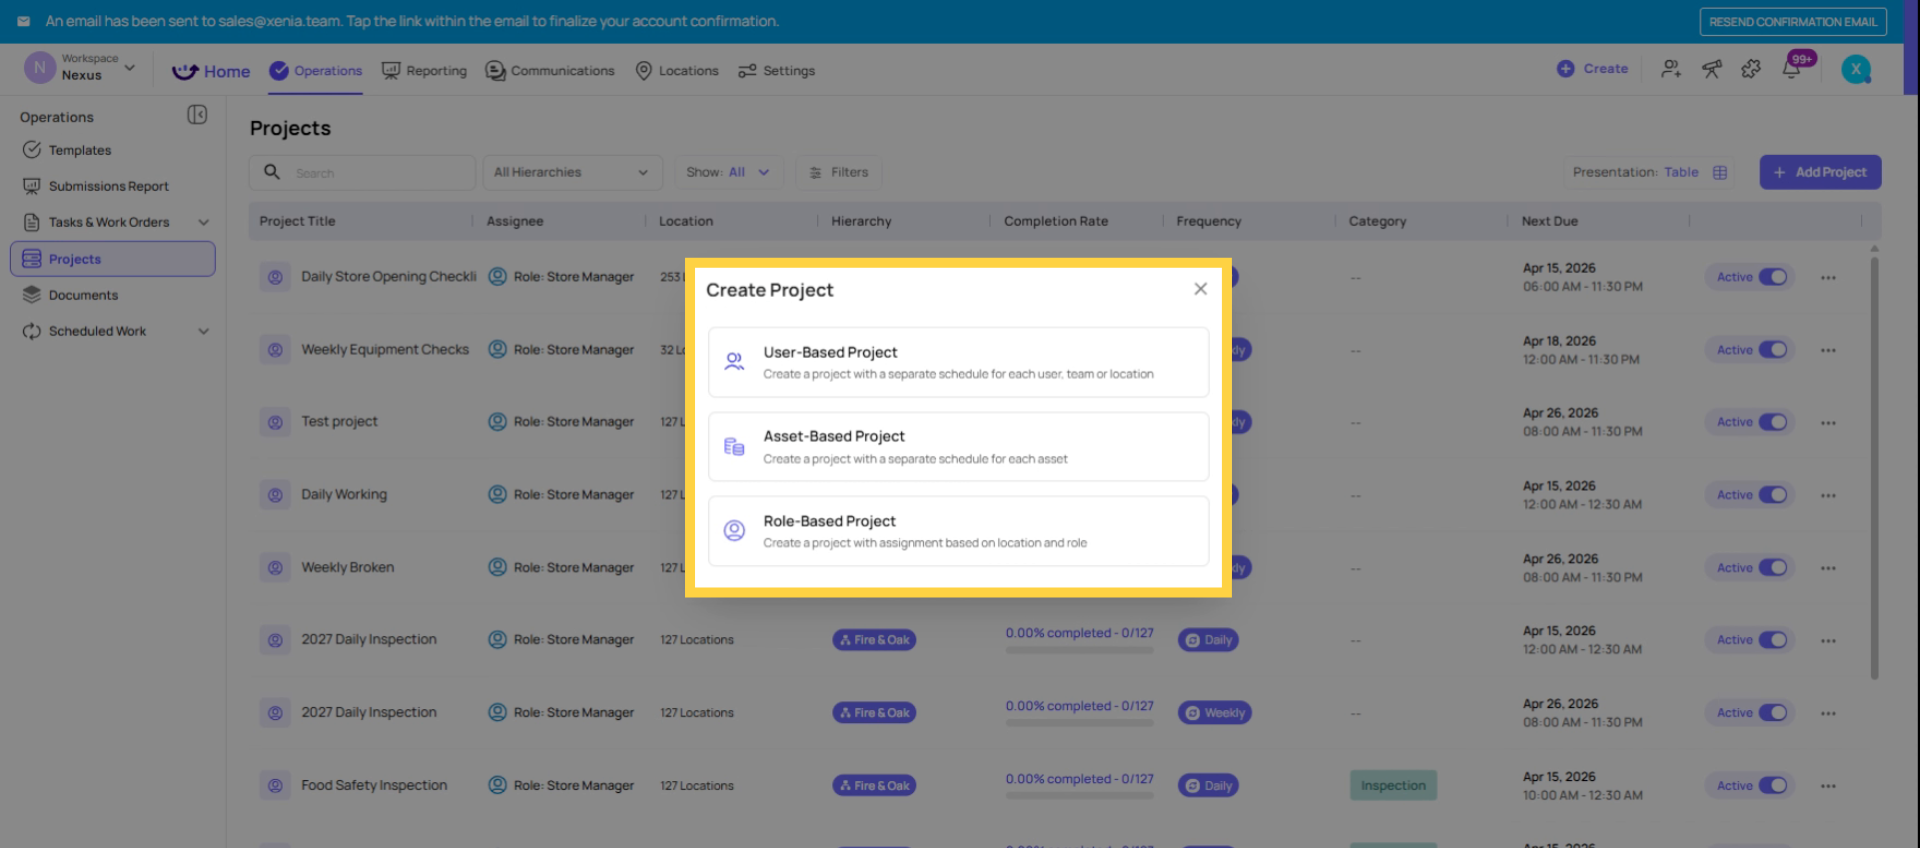The height and width of the screenshot is (848, 1920).
Task: Choose Asset-Based Project option
Action: pos(958,447)
